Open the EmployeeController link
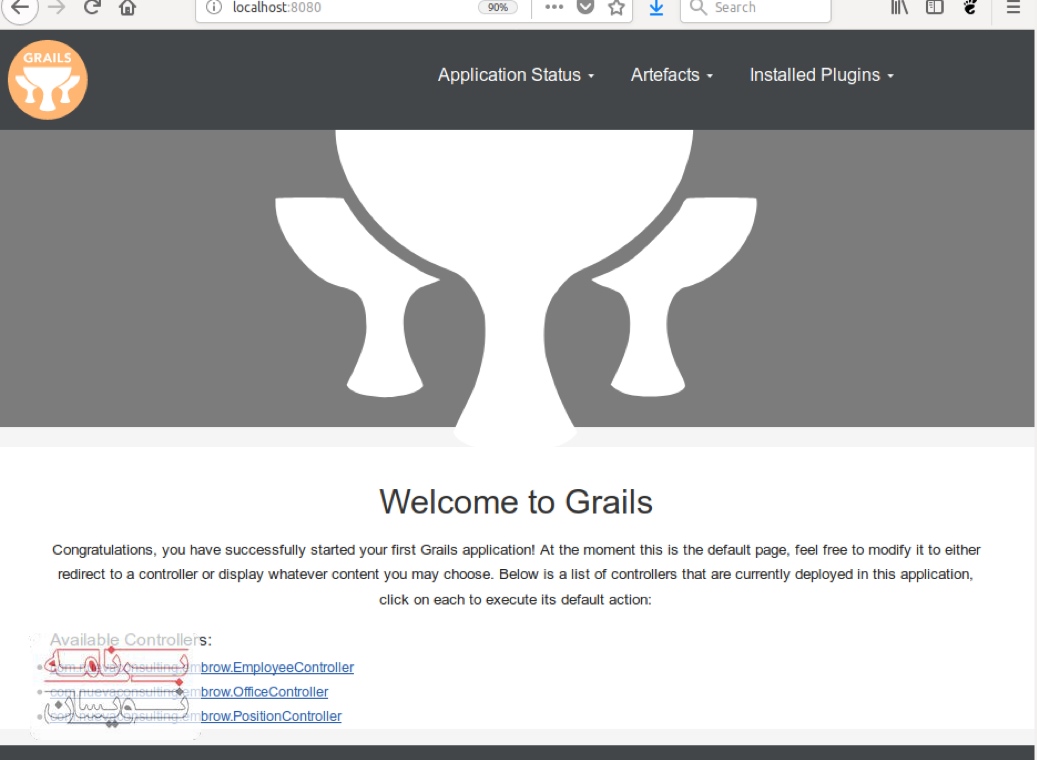The image size is (1037, 760). 277,668
